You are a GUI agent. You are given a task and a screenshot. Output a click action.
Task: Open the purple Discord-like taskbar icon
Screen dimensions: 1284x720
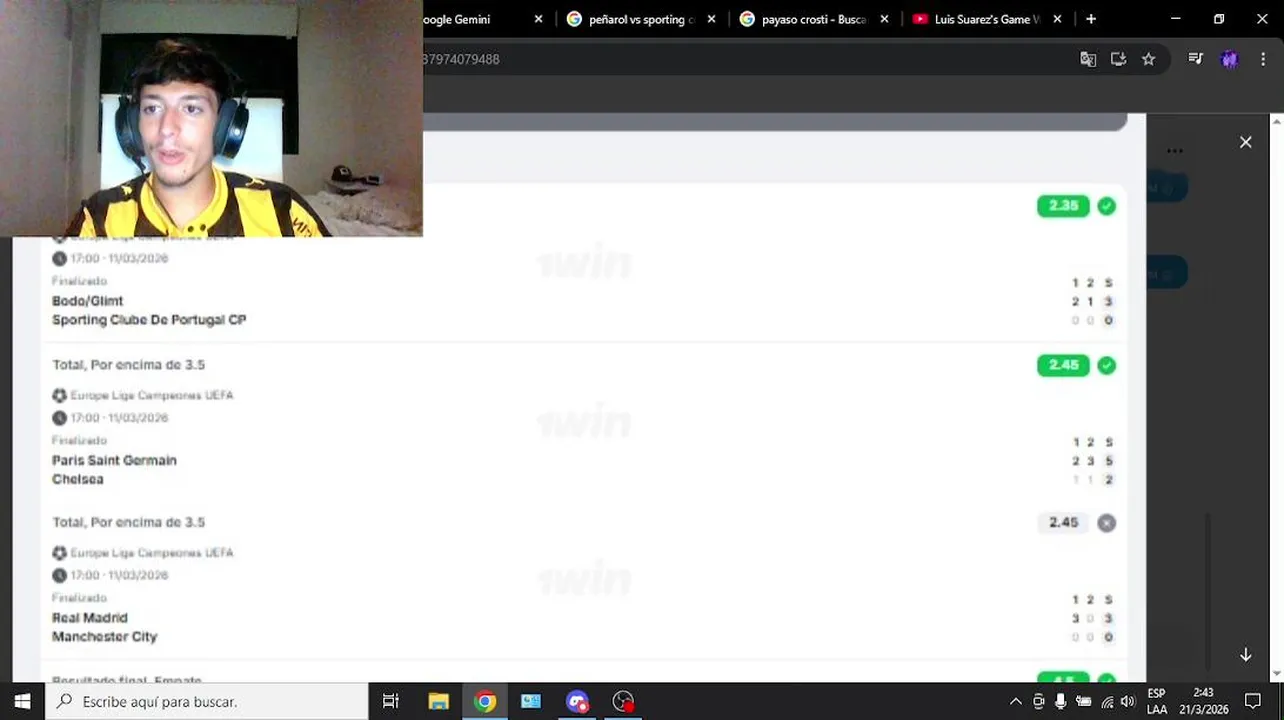click(578, 701)
